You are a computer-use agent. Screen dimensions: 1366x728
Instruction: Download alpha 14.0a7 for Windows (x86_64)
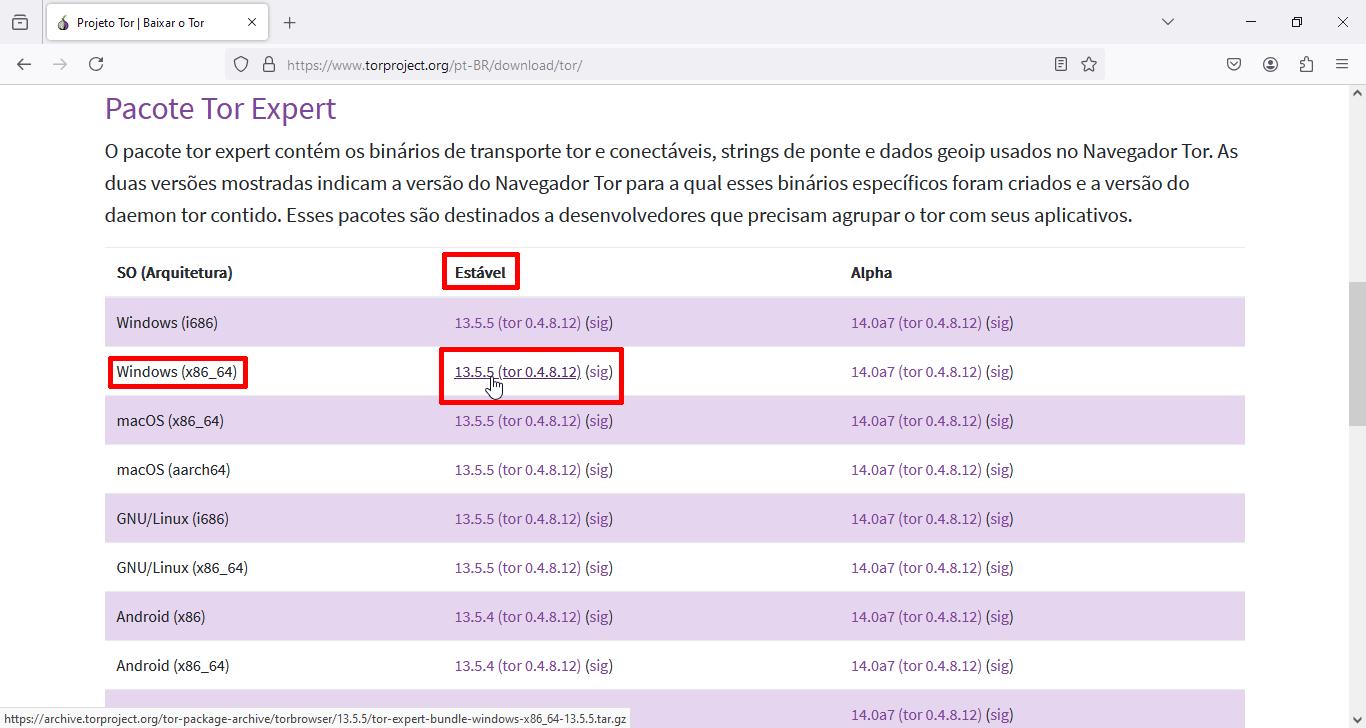pos(916,372)
